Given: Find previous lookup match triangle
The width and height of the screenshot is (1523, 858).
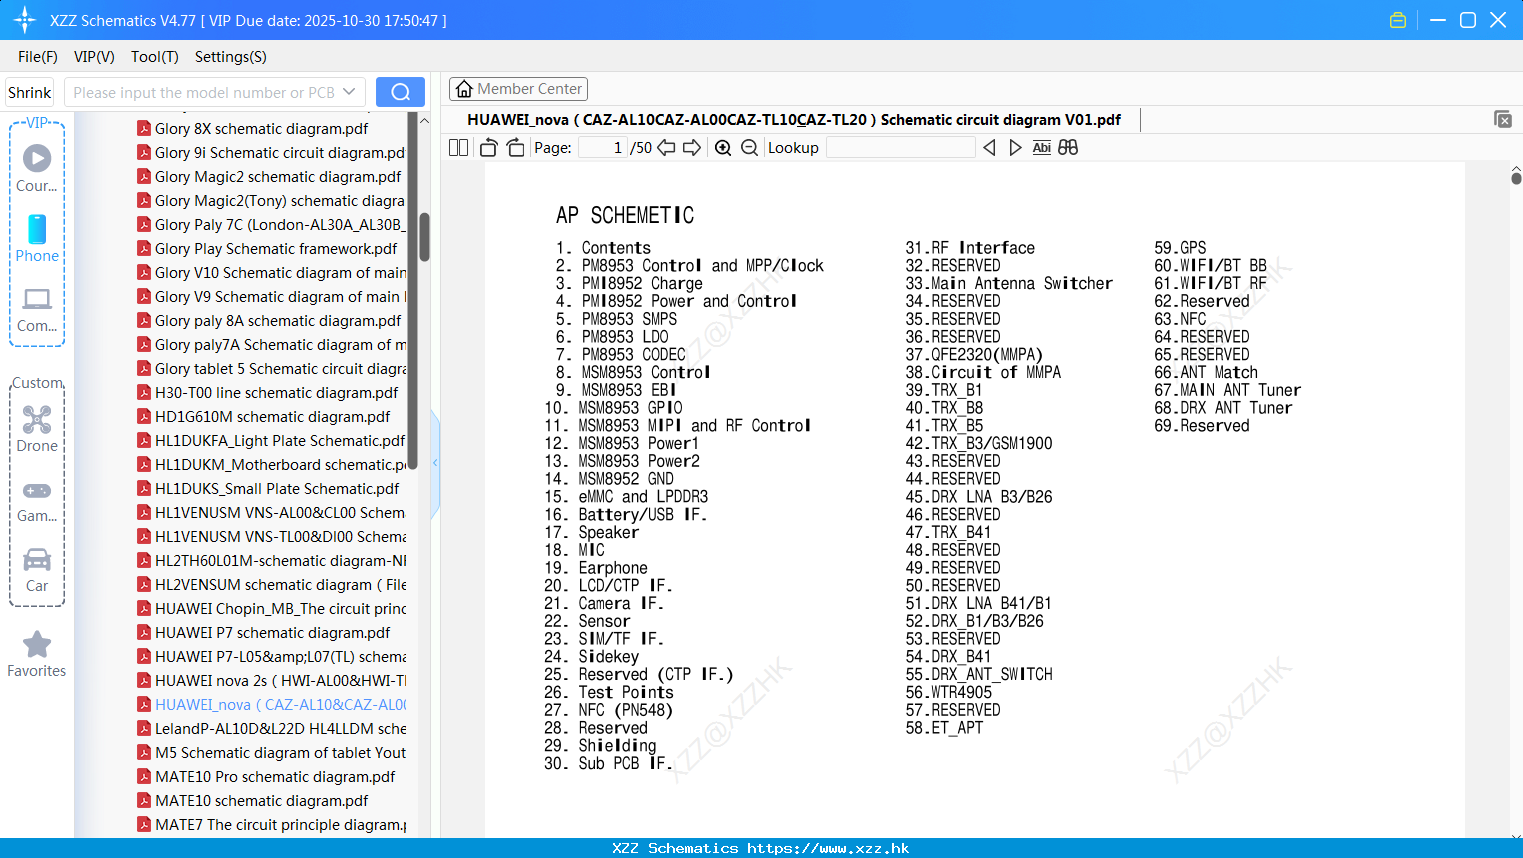Looking at the screenshot, I should 989,148.
